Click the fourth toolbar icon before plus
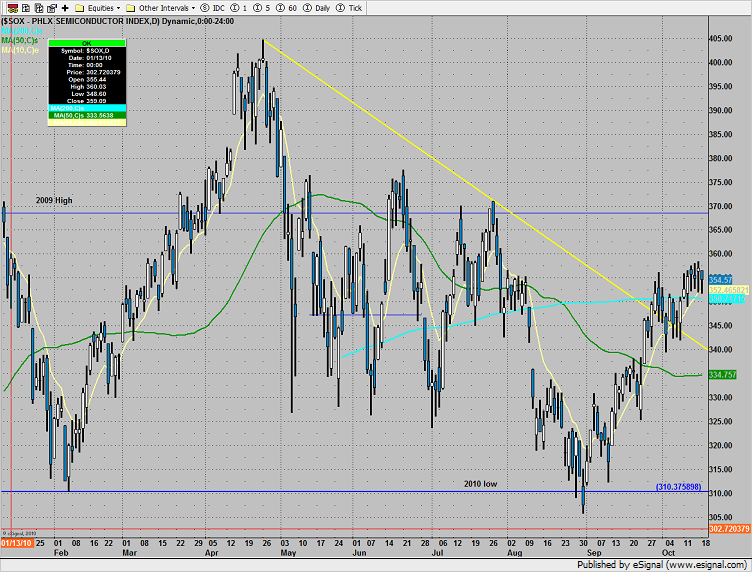Image resolution: width=752 pixels, height=572 pixels. (x=50, y=6)
